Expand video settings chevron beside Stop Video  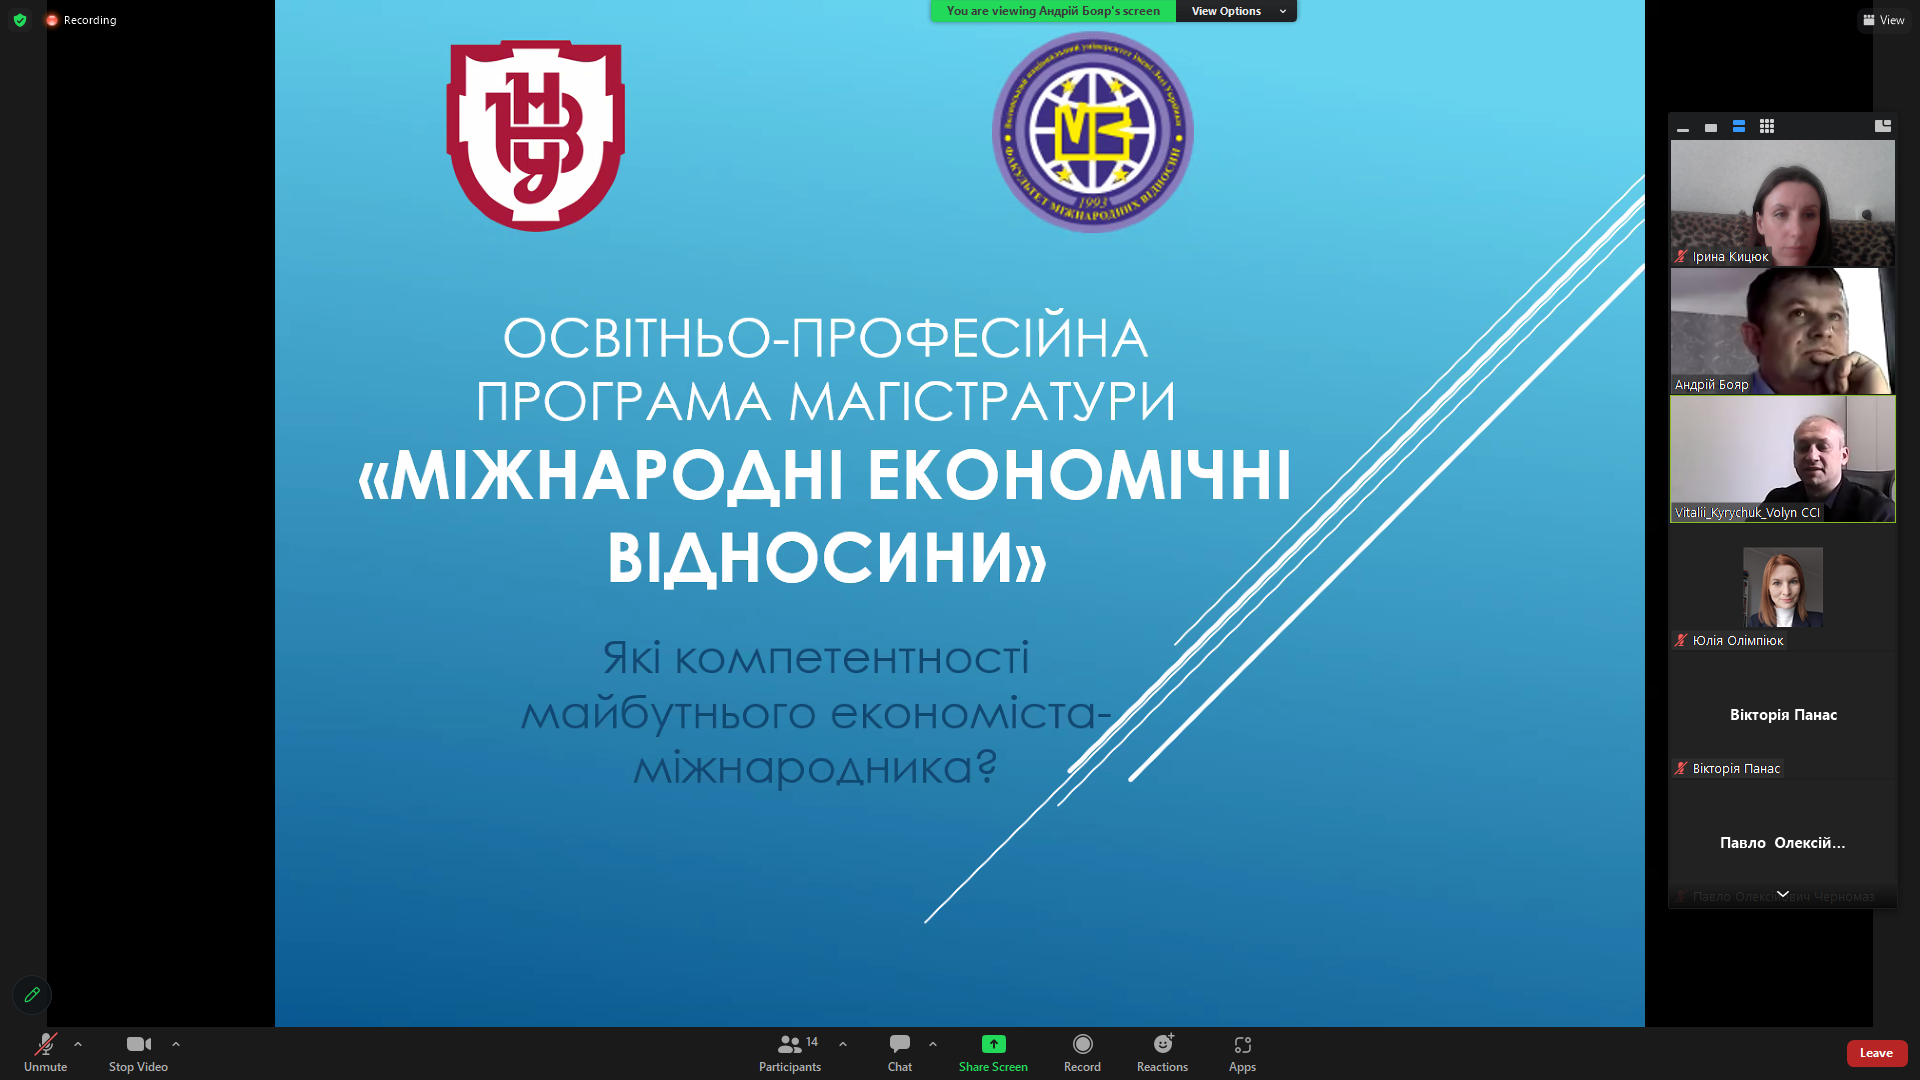click(x=176, y=1044)
